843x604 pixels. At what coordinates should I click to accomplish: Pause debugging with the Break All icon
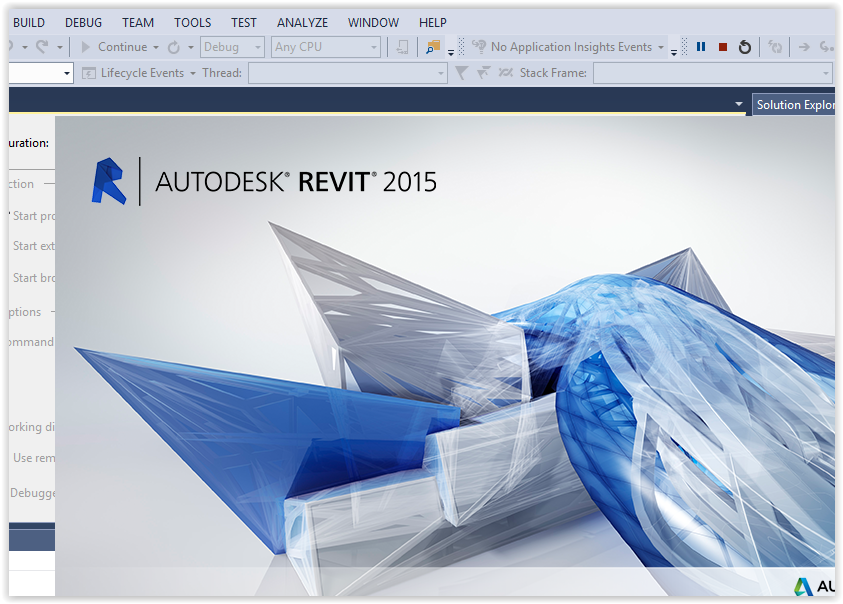pos(701,47)
